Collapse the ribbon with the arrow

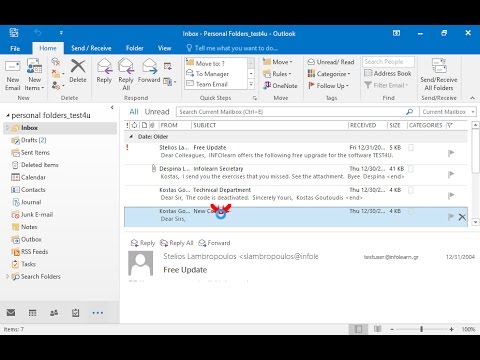[472, 98]
